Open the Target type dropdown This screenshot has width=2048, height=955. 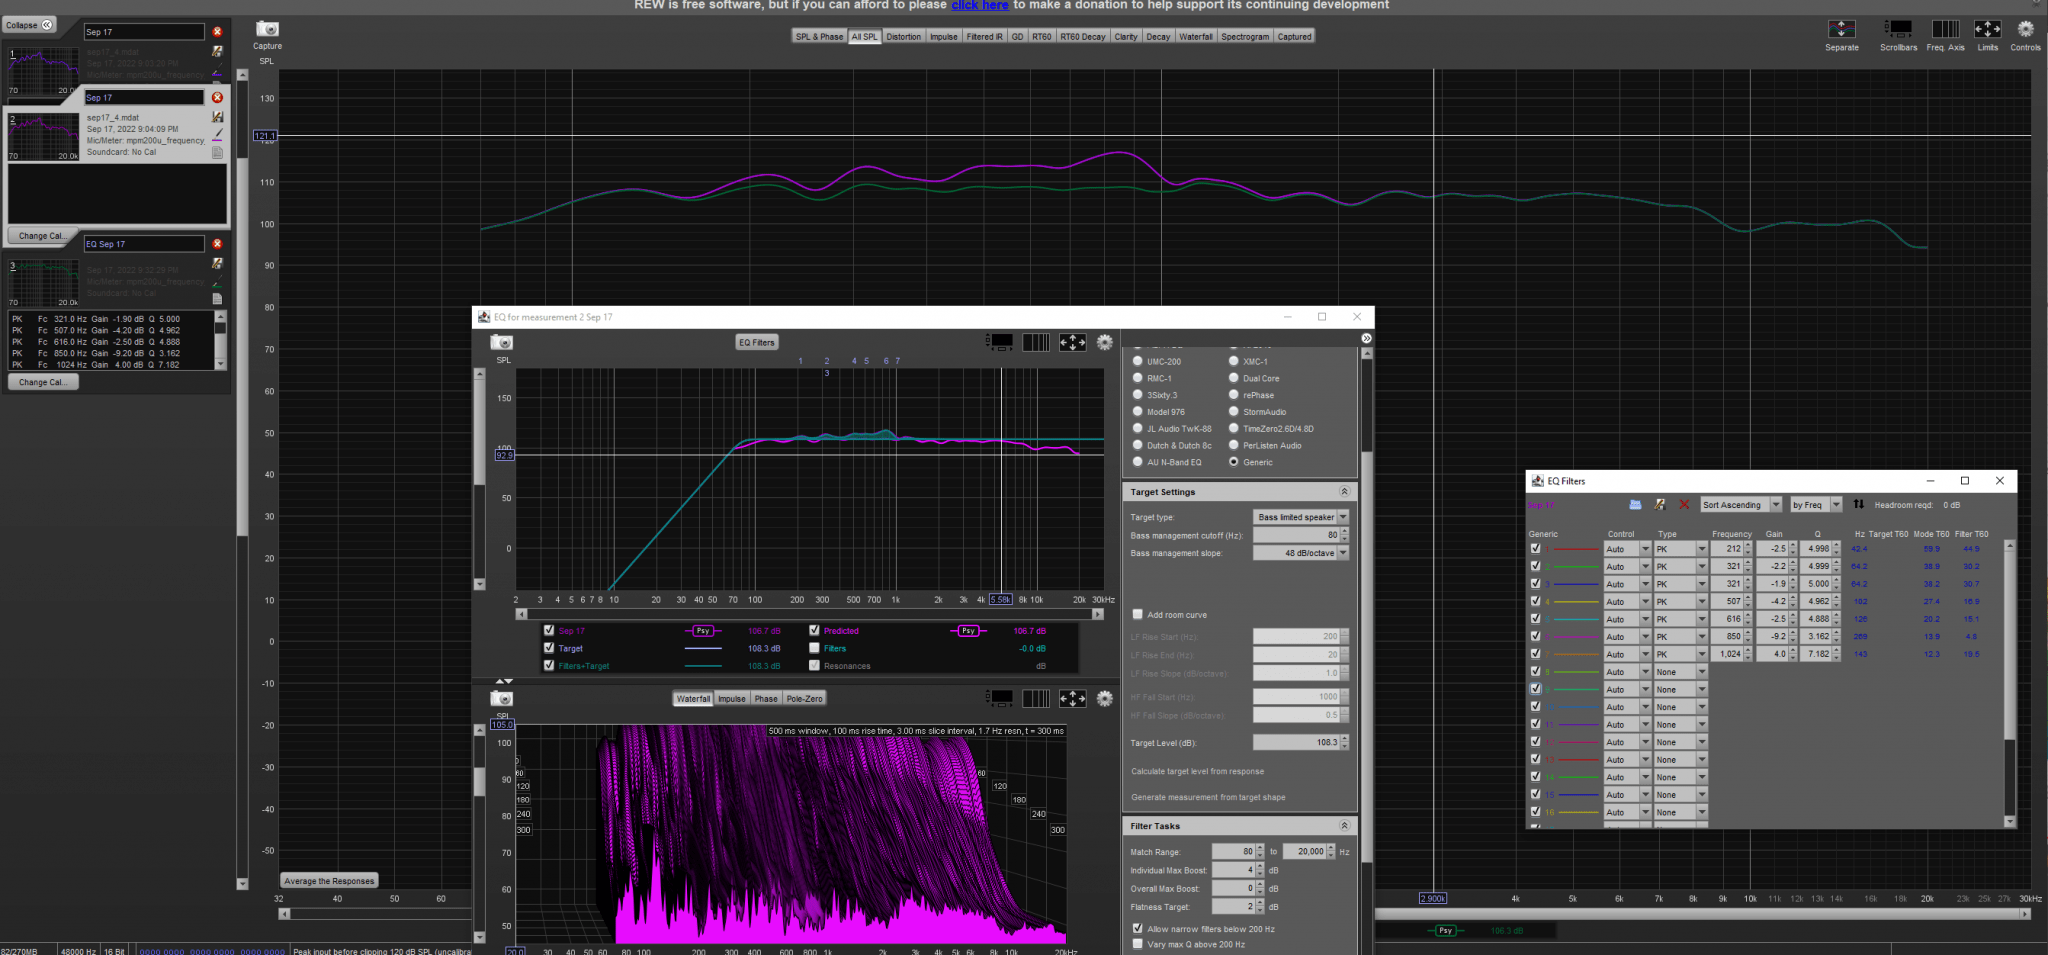click(x=1301, y=517)
